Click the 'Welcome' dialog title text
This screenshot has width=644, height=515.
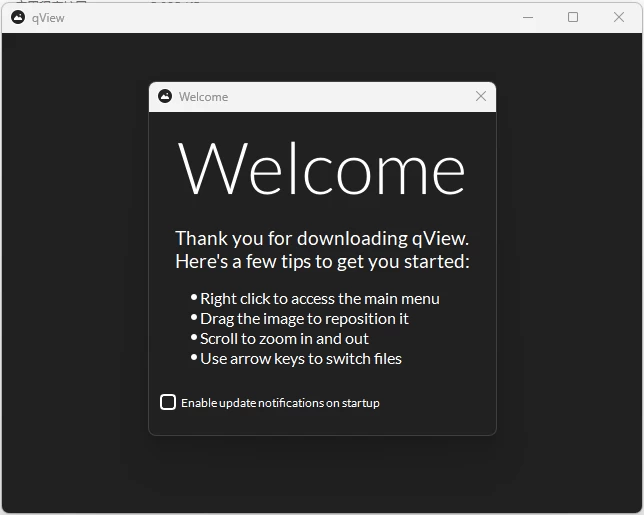[x=203, y=97]
